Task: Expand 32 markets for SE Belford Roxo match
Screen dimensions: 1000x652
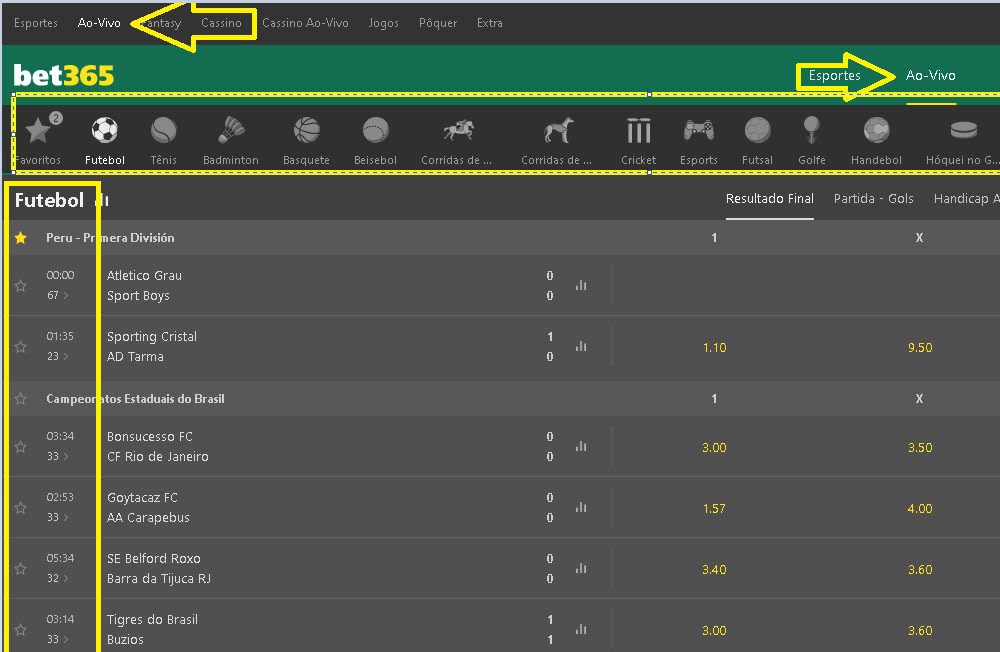Action: 57,578
